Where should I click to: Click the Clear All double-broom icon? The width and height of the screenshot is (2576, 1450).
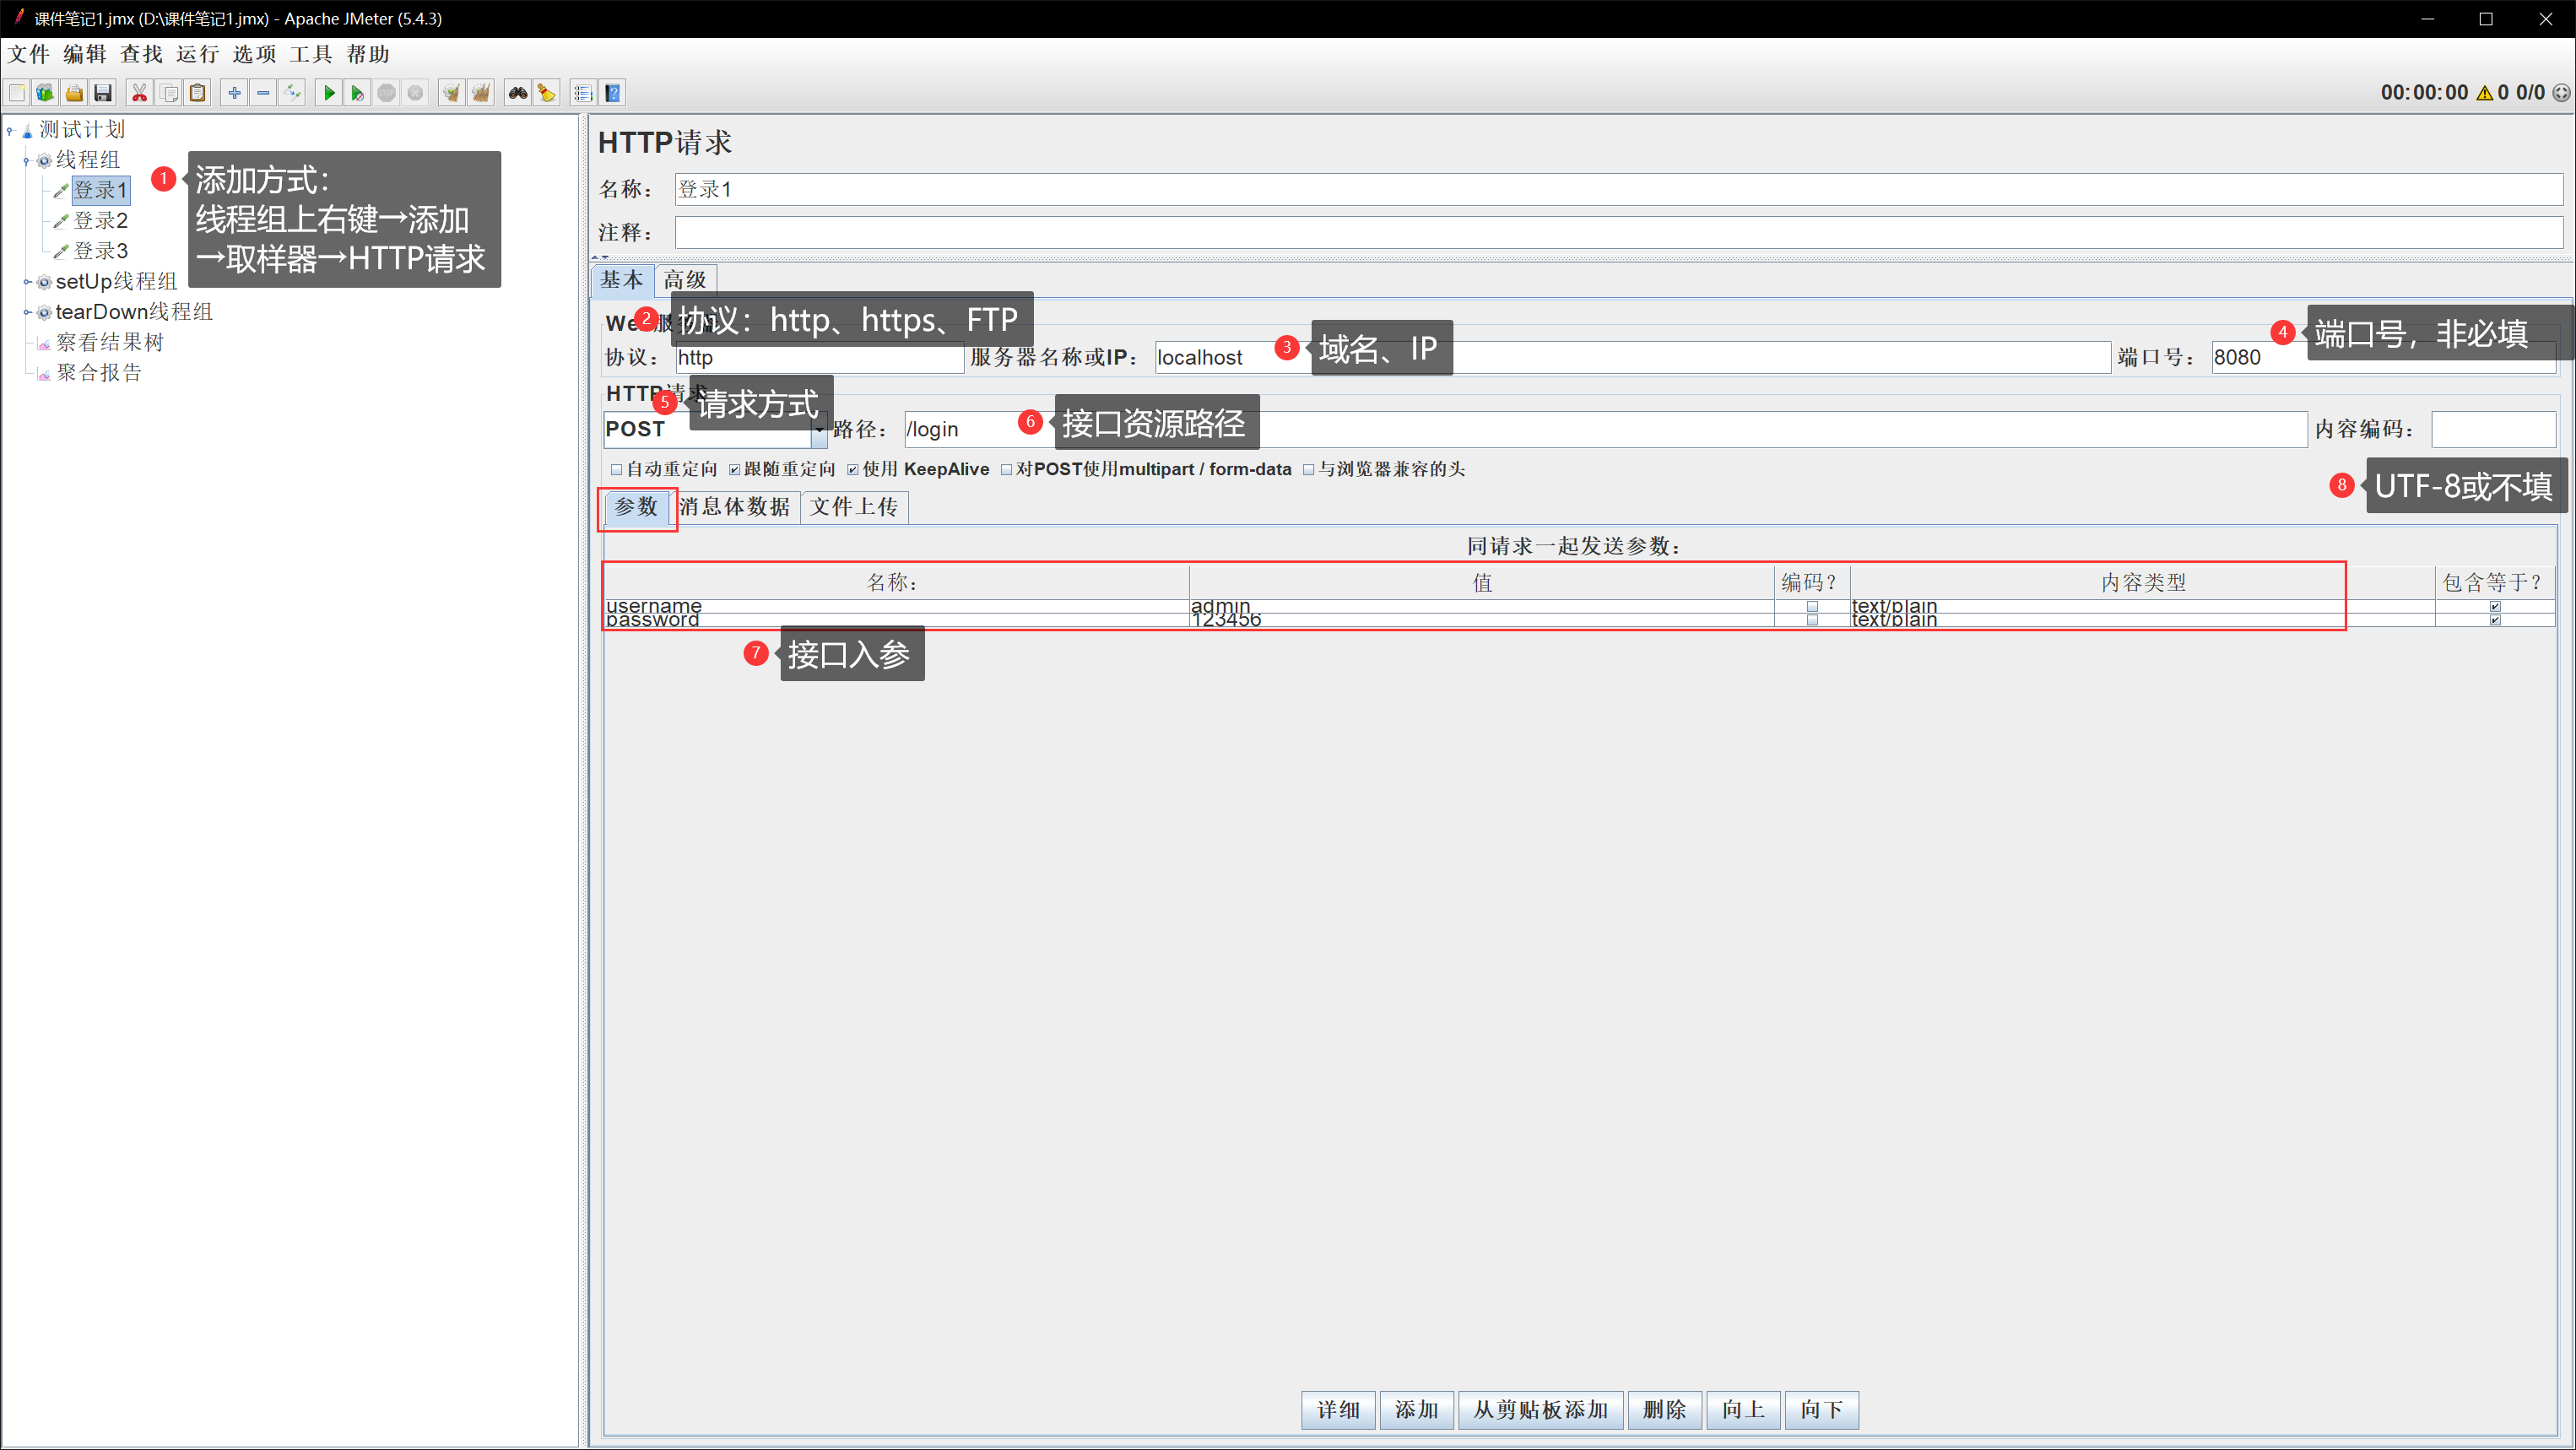(x=481, y=93)
